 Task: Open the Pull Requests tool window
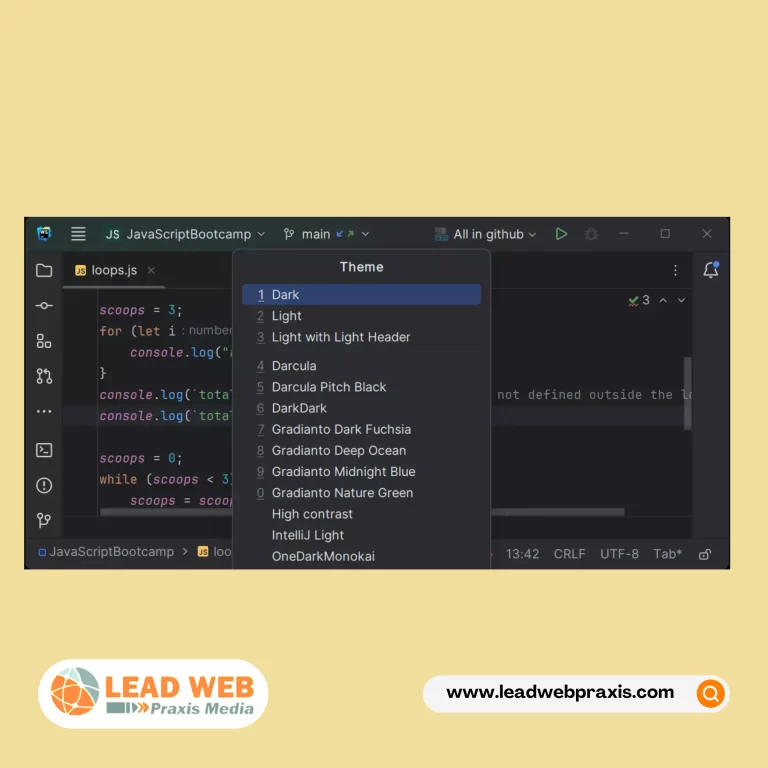pyautogui.click(x=44, y=376)
